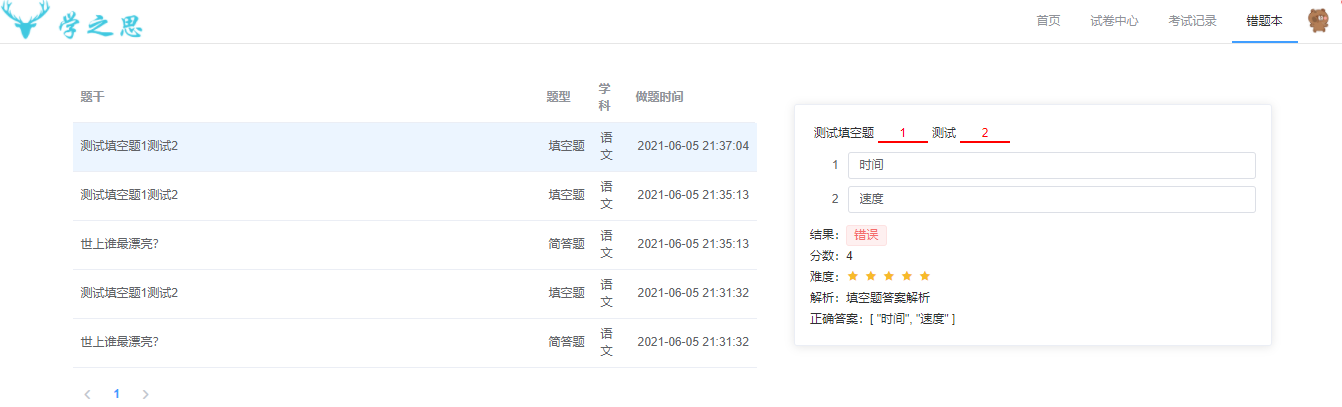Click the 正确答案 text line
Image resolution: width=1342 pixels, height=407 pixels.
882,319
